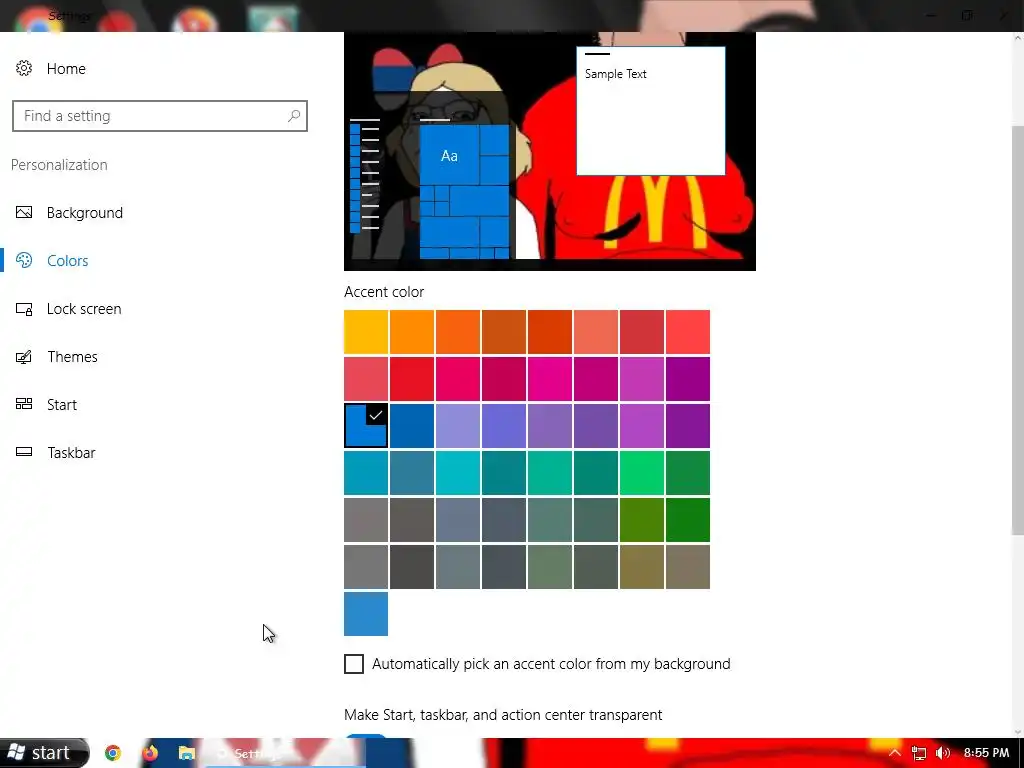1024x768 pixels.
Task: Go to Settings Home
Action: click(x=65, y=69)
